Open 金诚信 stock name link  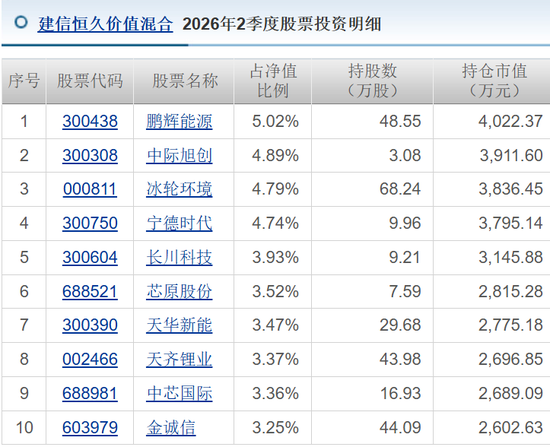tap(171, 427)
